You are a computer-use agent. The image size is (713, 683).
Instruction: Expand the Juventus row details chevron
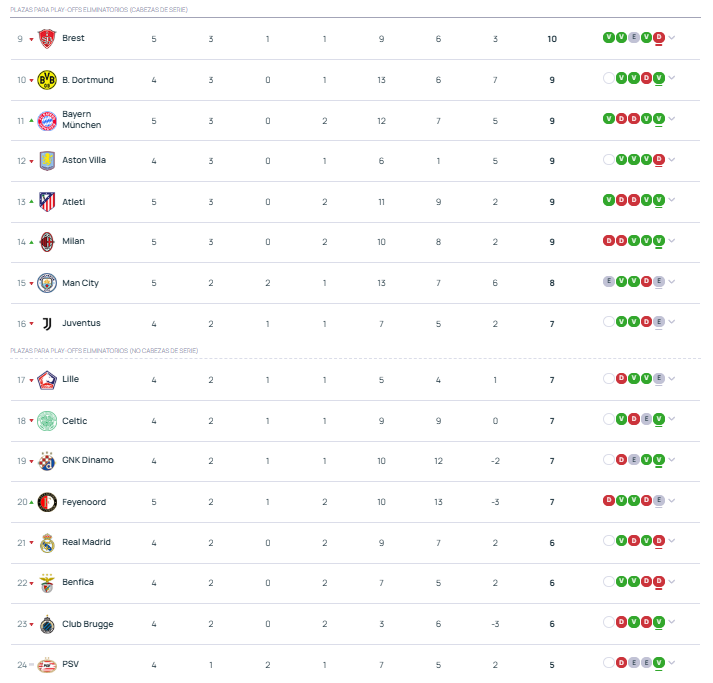tap(672, 322)
